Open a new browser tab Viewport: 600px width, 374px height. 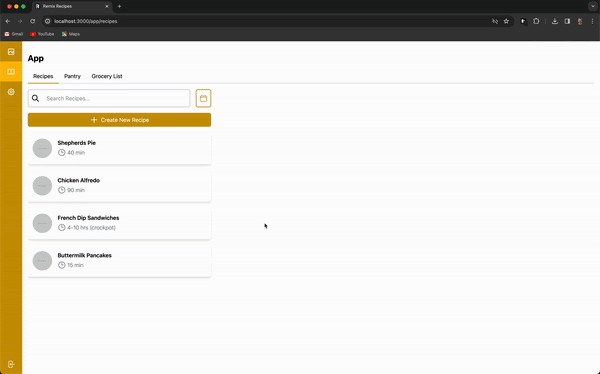point(119,7)
